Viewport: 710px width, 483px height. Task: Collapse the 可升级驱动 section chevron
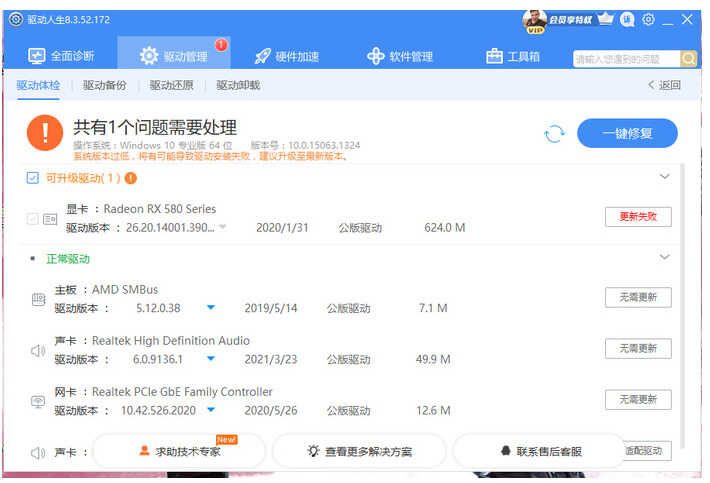(664, 177)
